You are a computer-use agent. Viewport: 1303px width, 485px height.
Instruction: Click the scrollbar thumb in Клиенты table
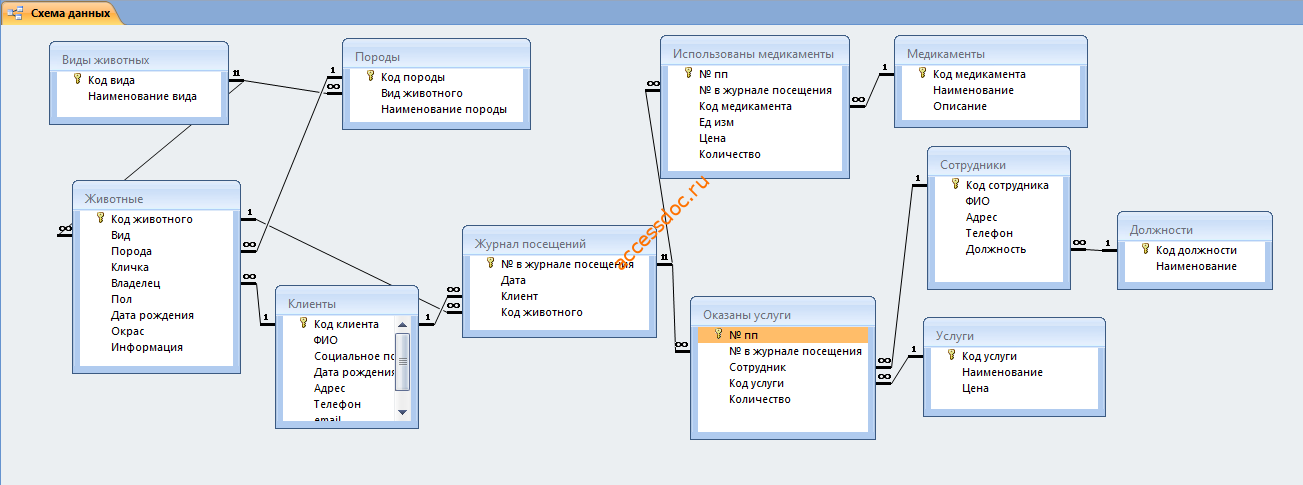(402, 361)
